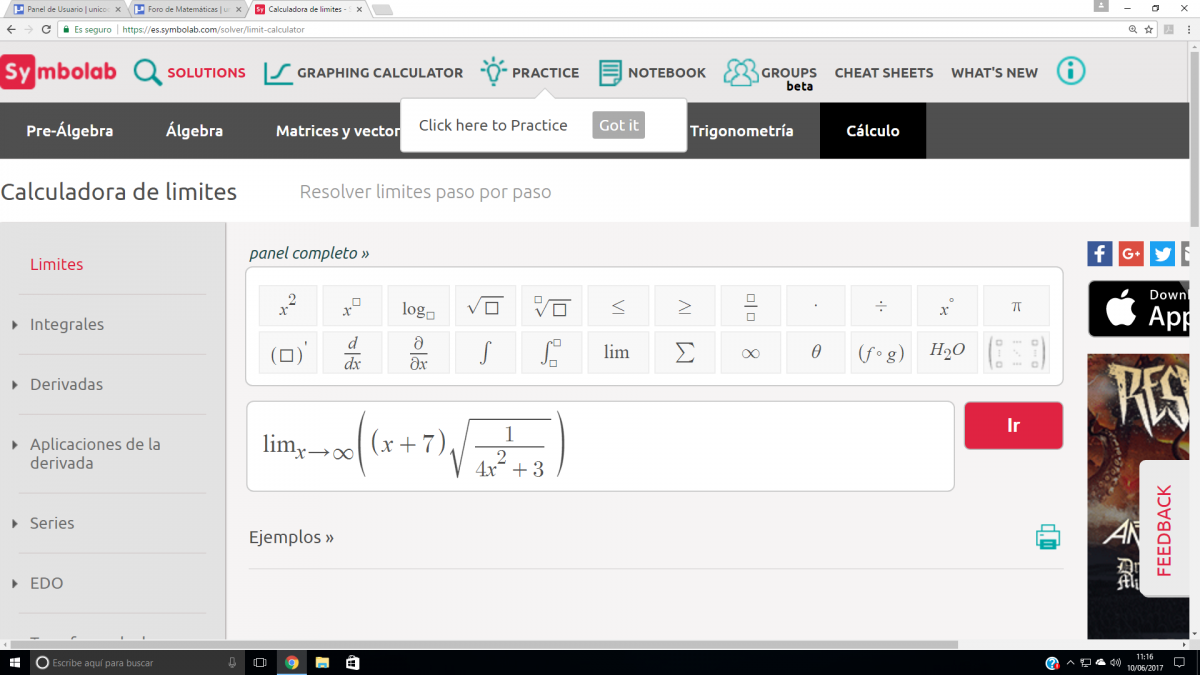Click the printer icon
This screenshot has height=675, width=1200.
tap(1047, 537)
